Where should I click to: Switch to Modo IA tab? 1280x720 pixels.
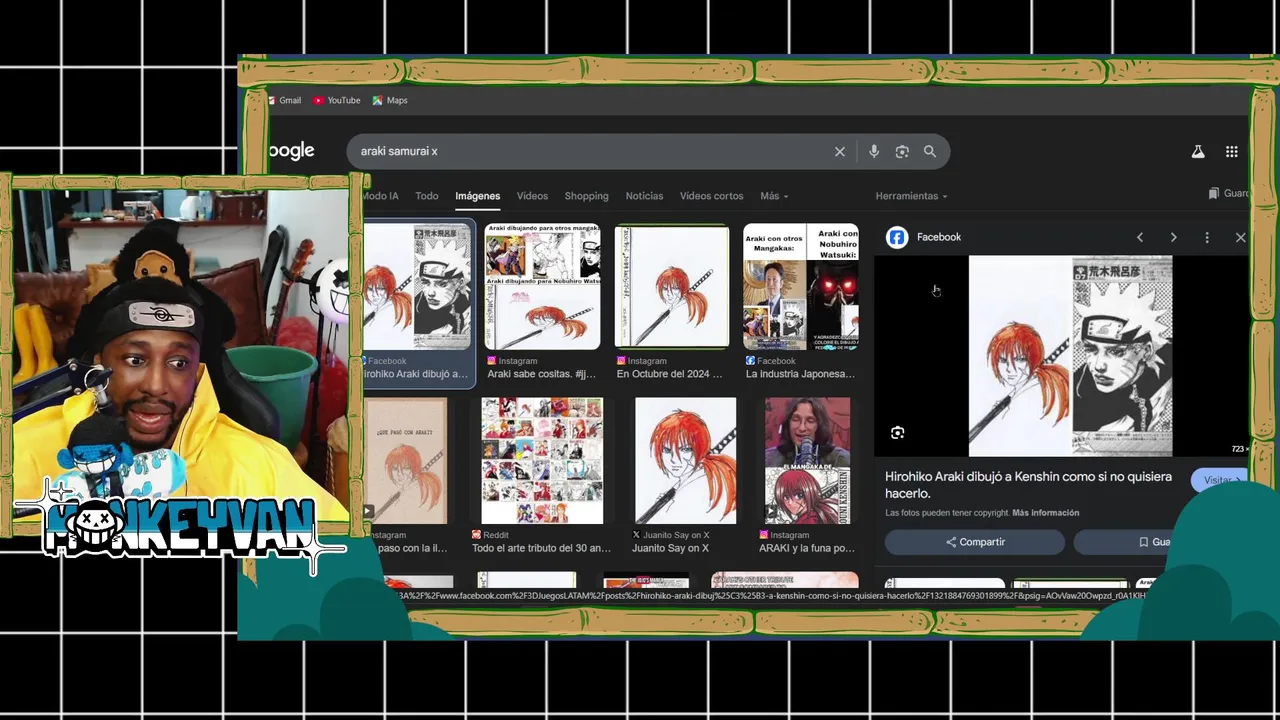click(381, 196)
